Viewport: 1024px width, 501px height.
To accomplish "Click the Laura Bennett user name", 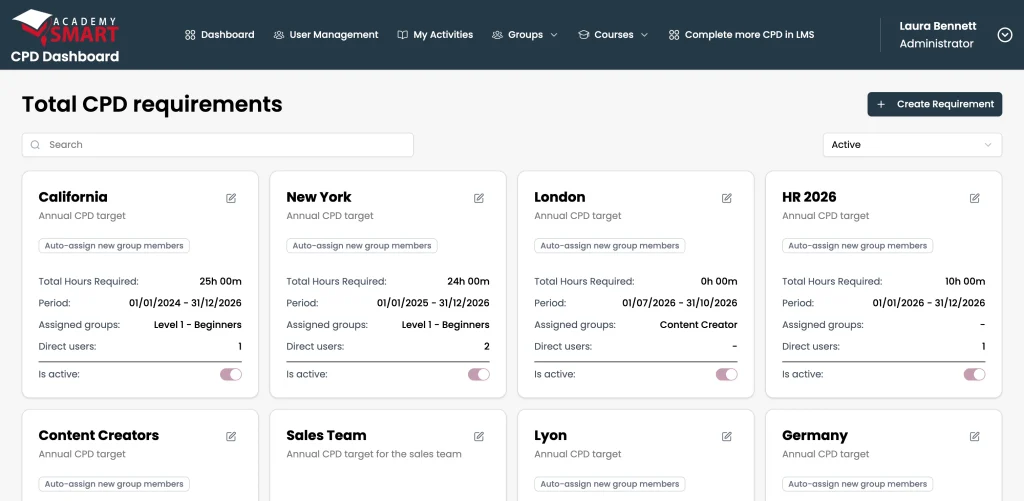I will [x=938, y=26].
